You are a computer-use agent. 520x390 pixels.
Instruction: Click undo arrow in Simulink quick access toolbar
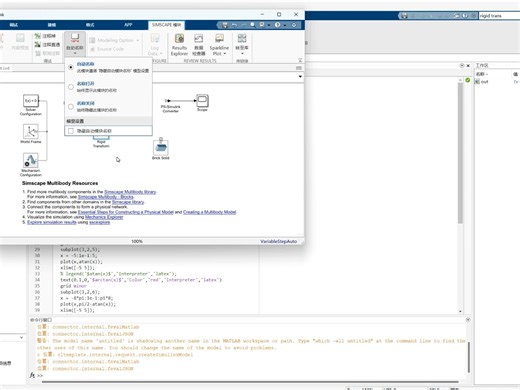[234, 25]
